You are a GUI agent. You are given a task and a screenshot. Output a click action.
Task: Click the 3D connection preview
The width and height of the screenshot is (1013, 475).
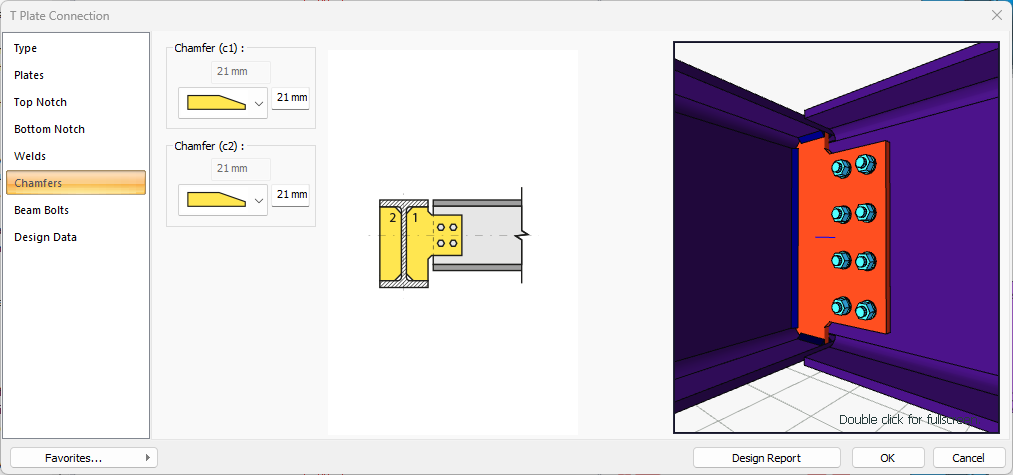click(837, 237)
